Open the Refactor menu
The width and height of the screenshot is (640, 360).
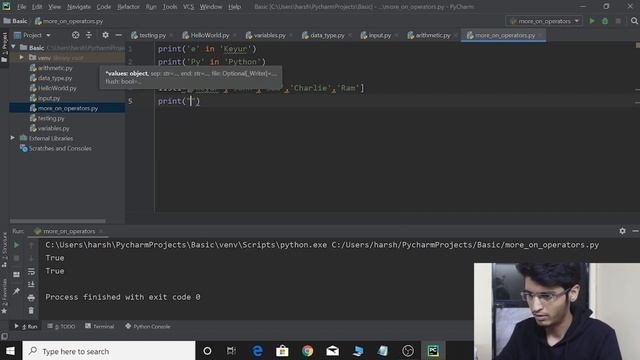128,7
